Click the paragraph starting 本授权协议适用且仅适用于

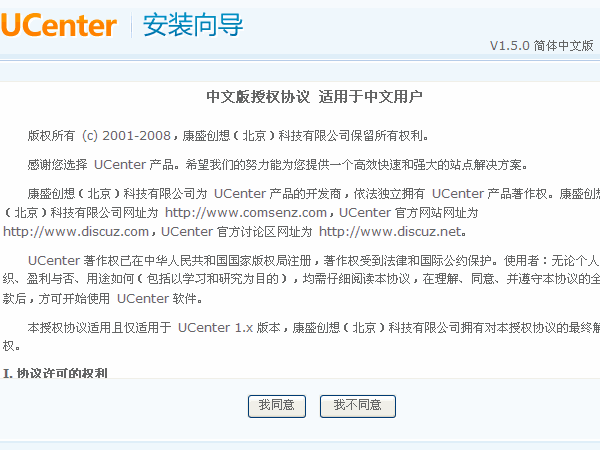click(301, 337)
